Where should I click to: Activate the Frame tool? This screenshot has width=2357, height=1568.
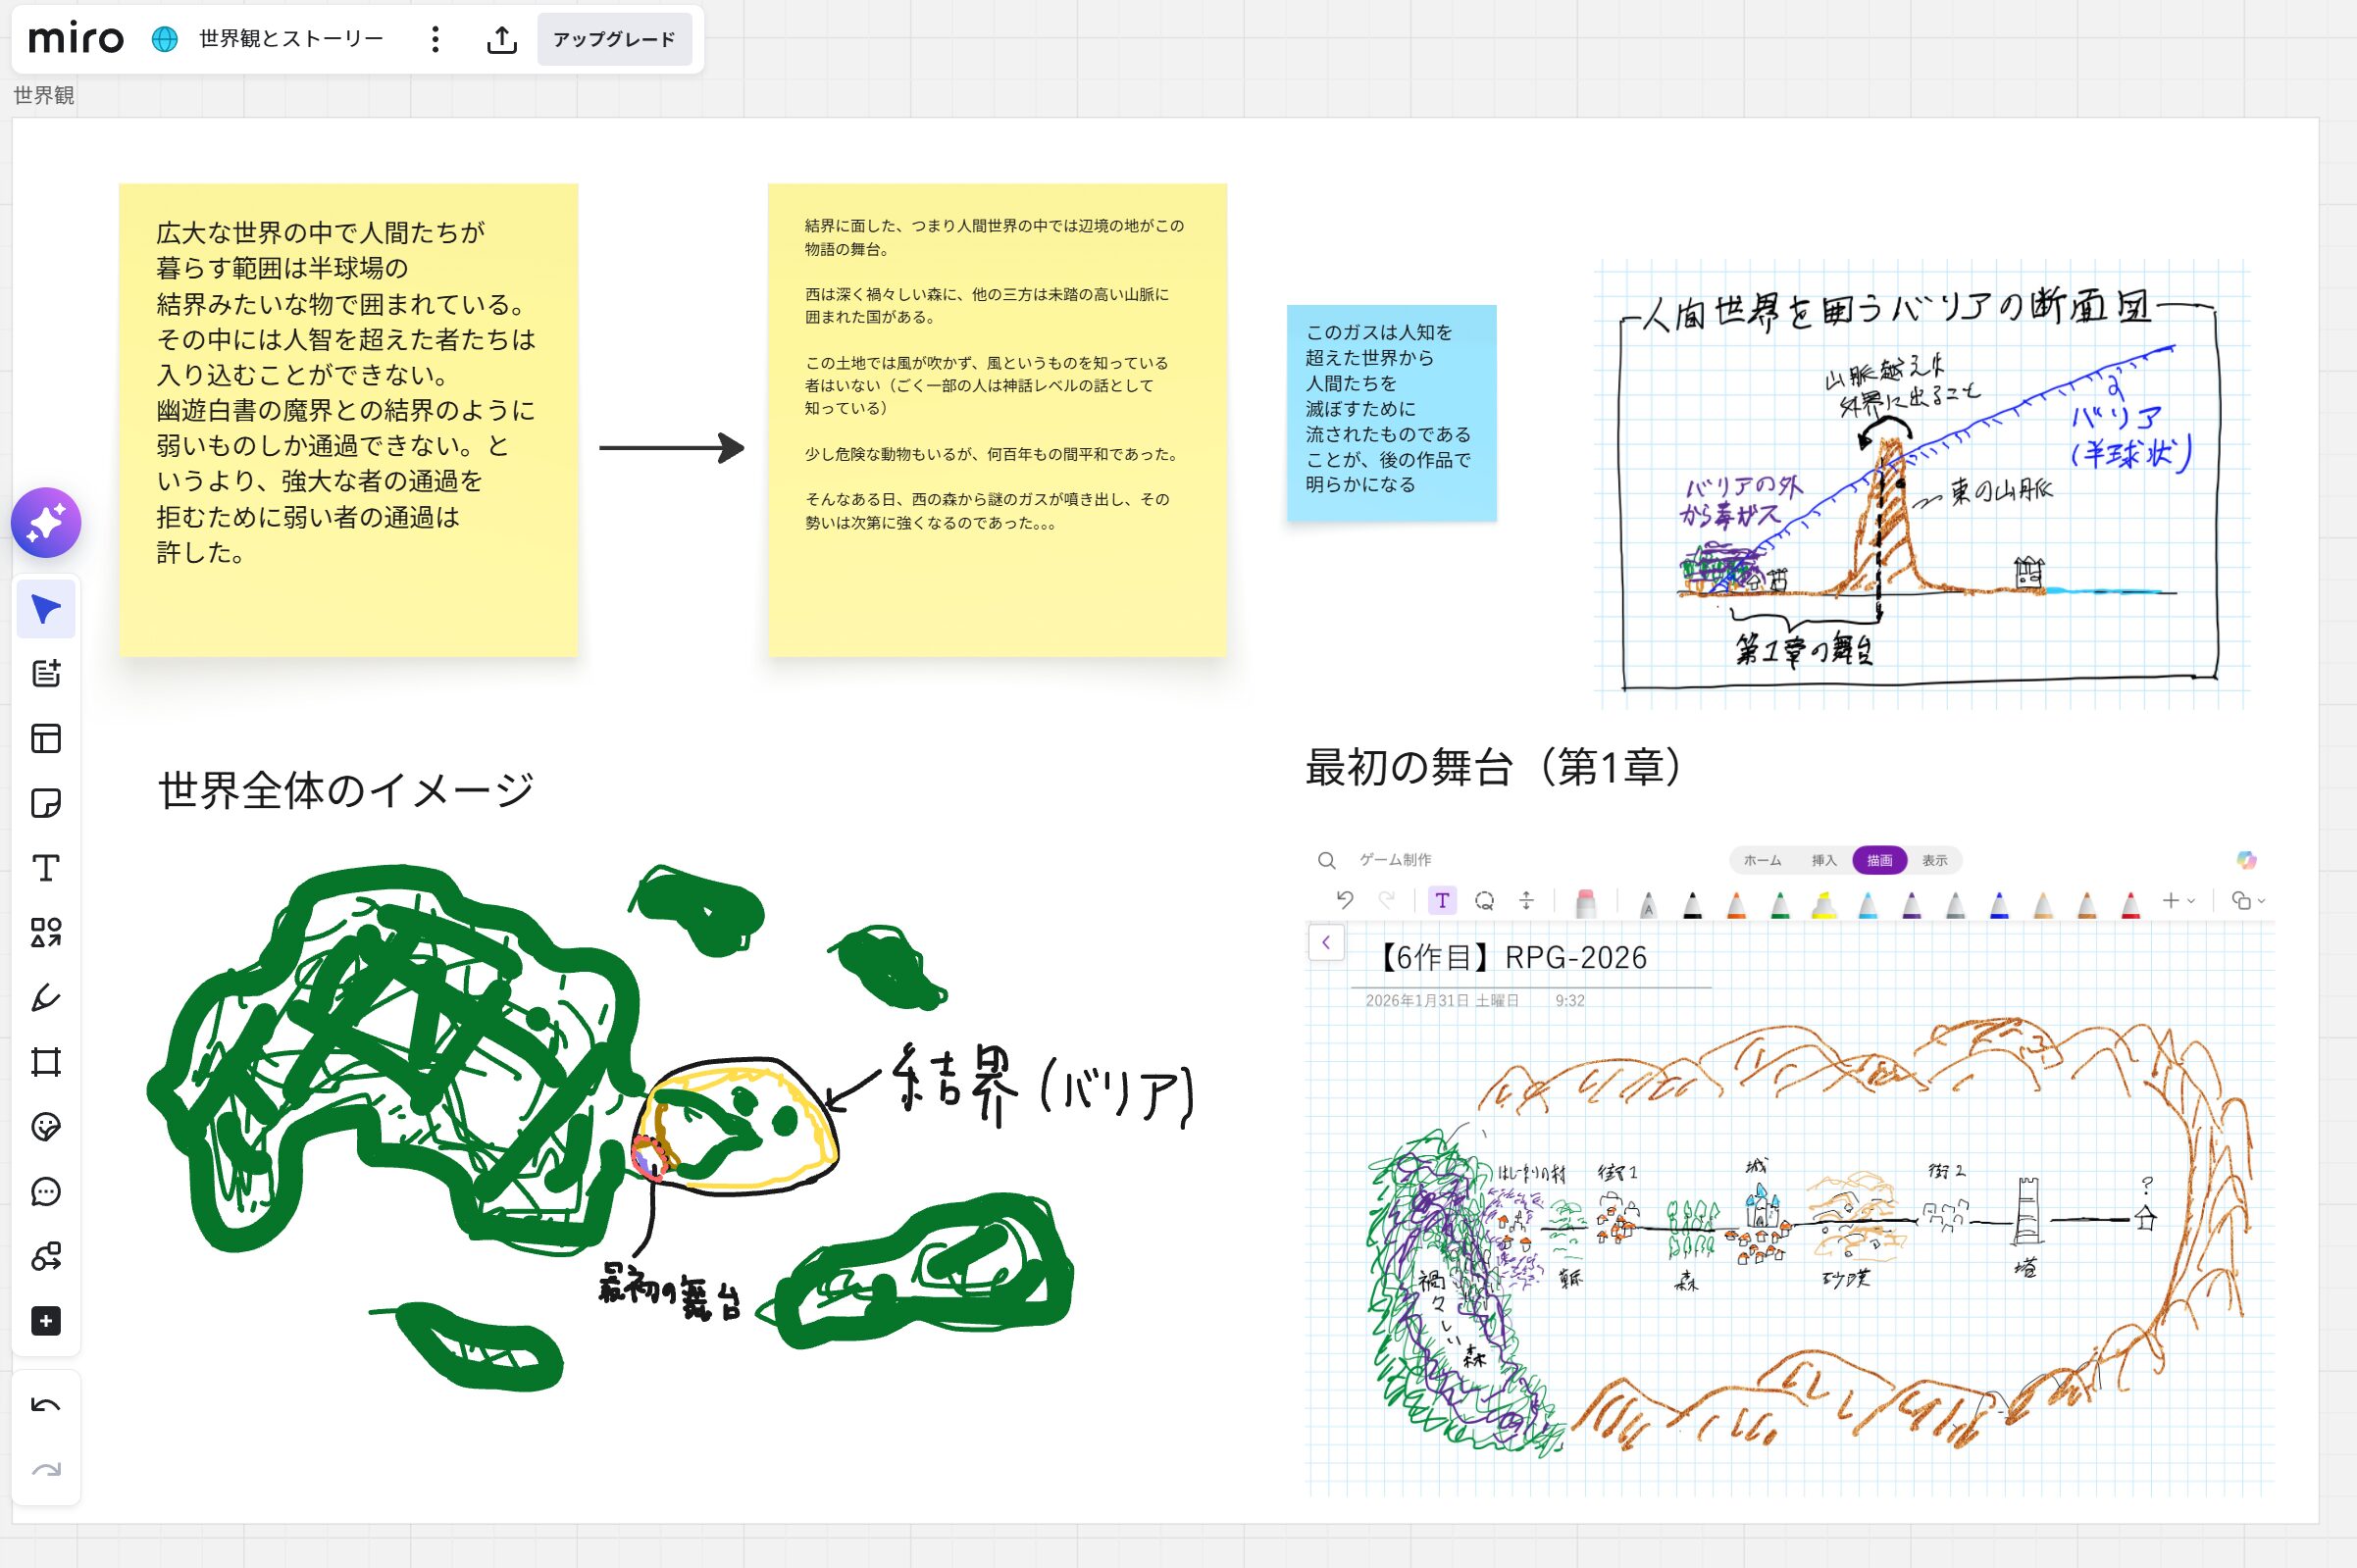coord(46,1062)
